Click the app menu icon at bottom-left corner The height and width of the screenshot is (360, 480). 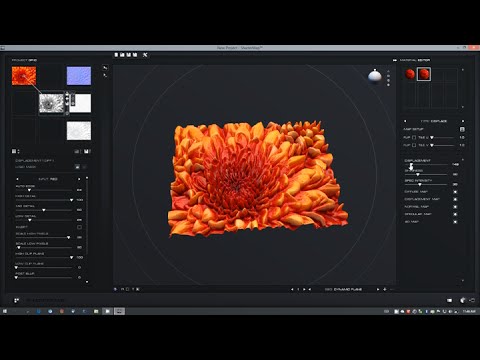pos(16,300)
